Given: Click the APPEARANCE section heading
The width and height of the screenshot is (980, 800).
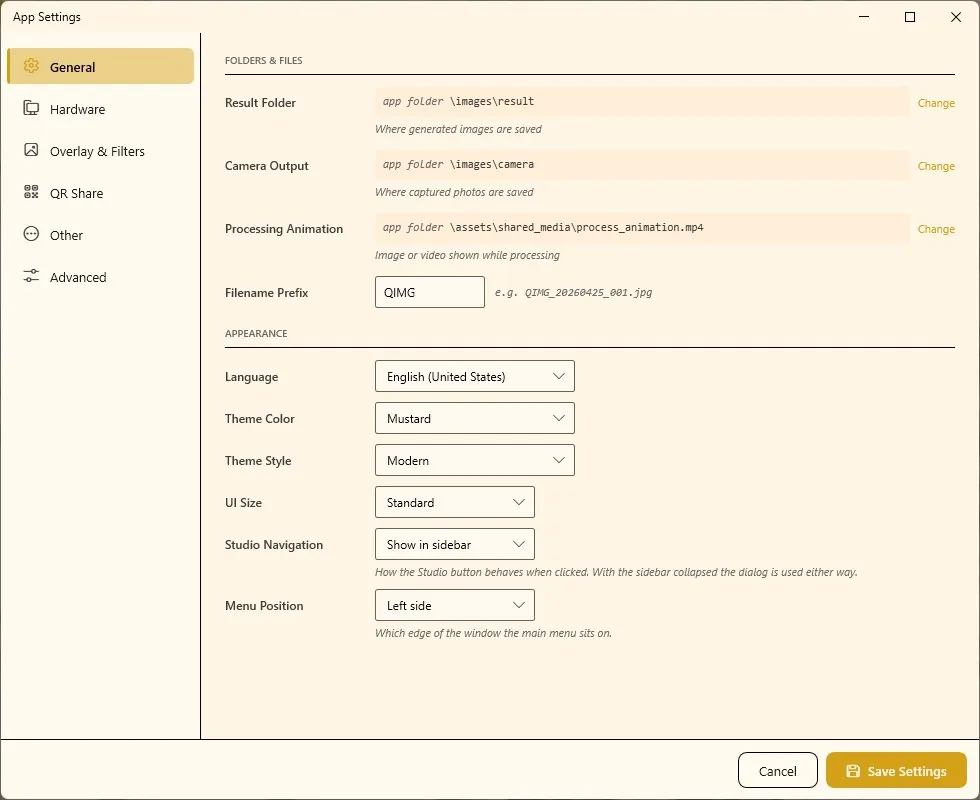Looking at the screenshot, I should tap(256, 334).
